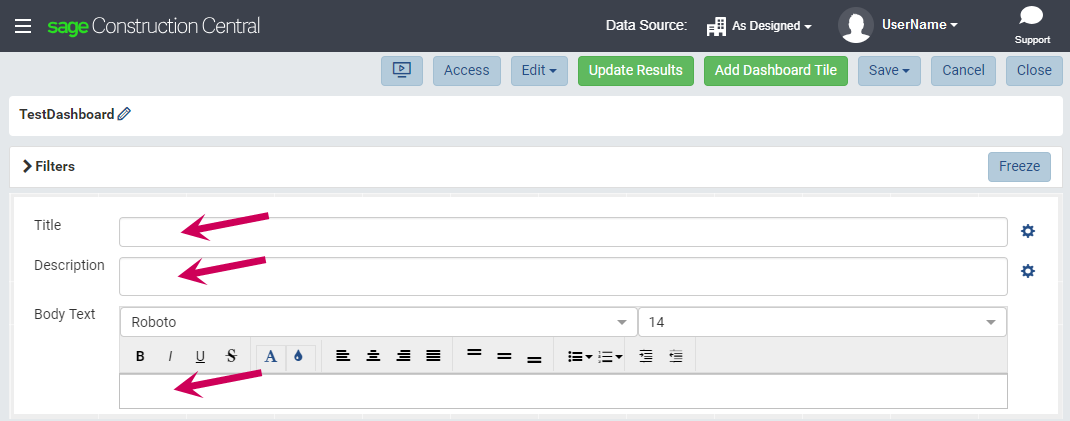Toggle italic formatting in body text toolbar

coord(170,356)
